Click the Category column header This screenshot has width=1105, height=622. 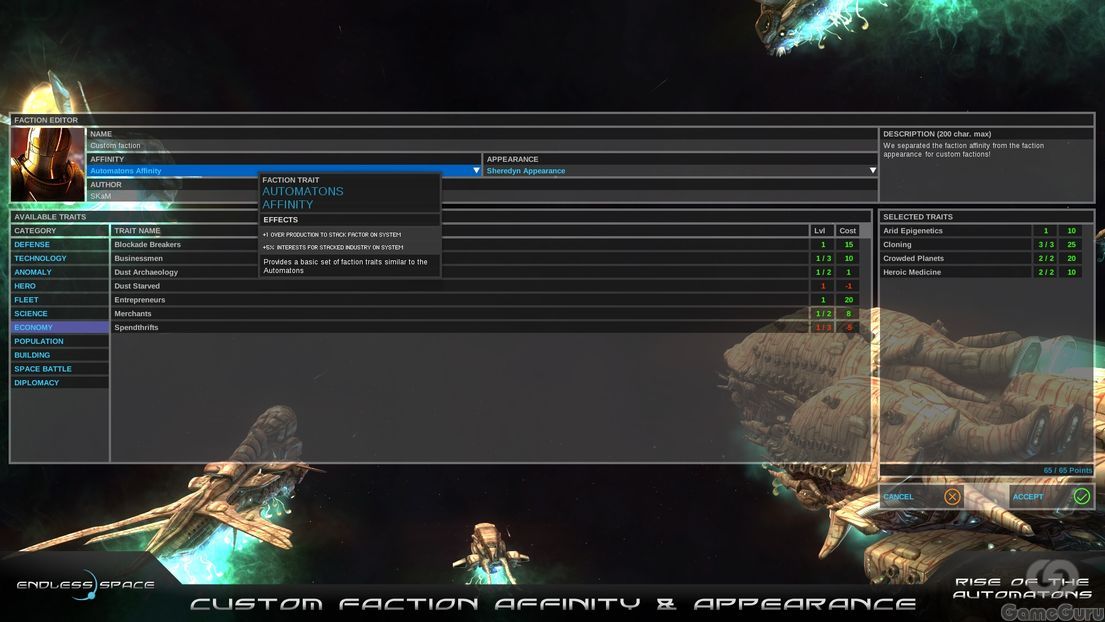point(60,230)
